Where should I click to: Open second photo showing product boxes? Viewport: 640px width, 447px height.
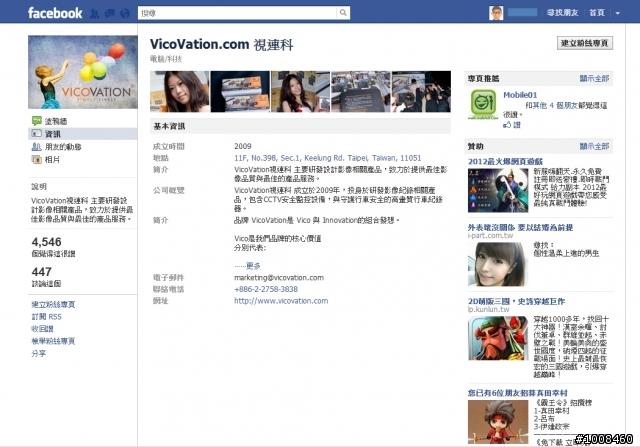(240, 91)
